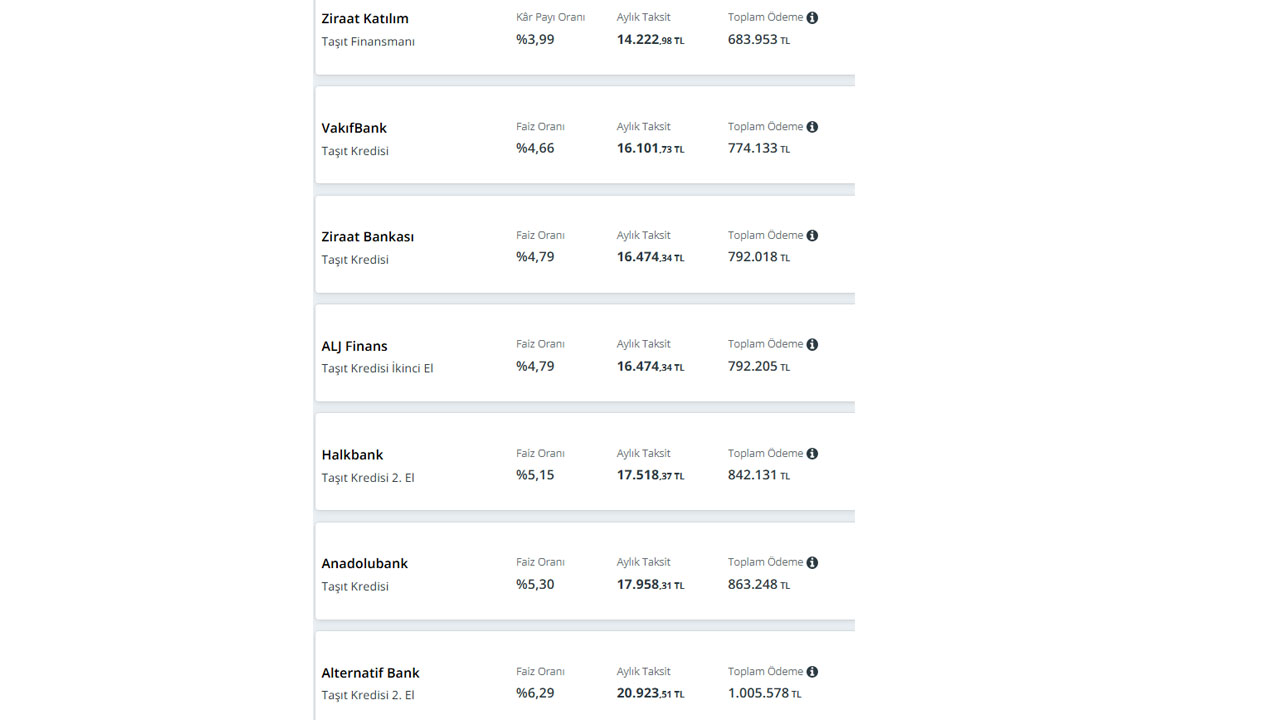This screenshot has height=720, width=1280.
Task: Show Alternatif Bank total payment info
Action: point(812,672)
